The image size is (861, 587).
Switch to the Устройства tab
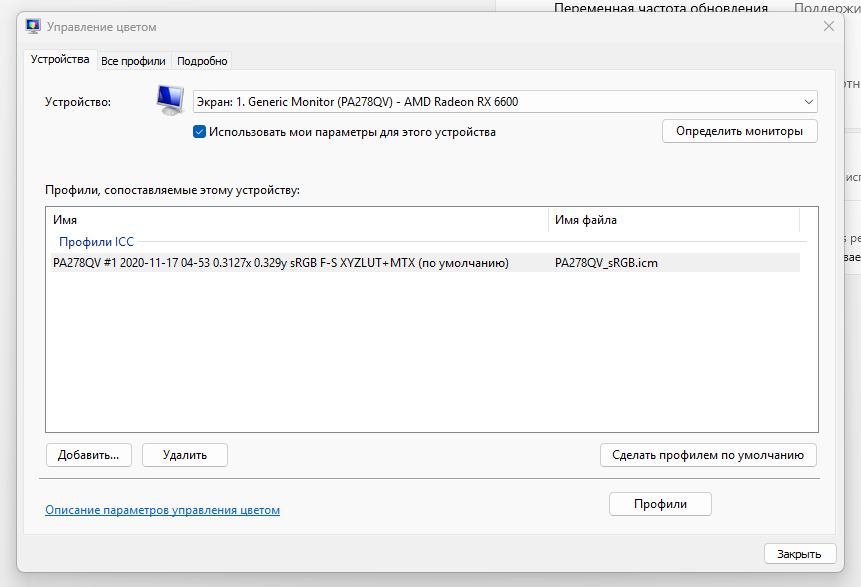coord(60,59)
